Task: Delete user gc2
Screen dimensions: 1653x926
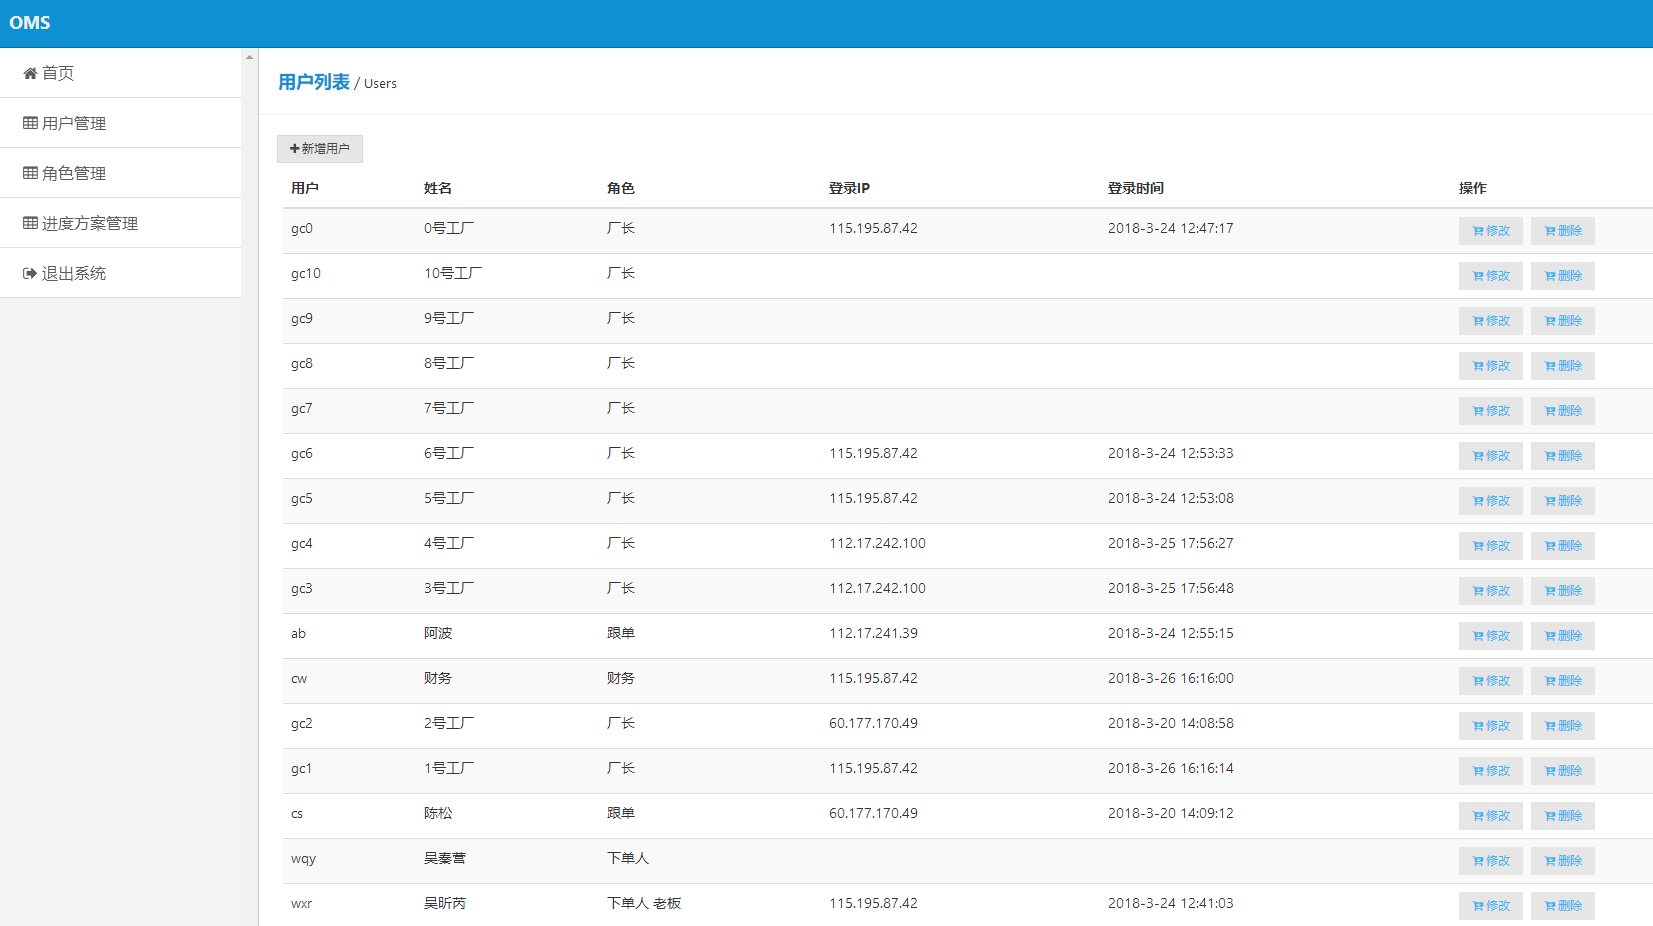Action: tap(1563, 726)
